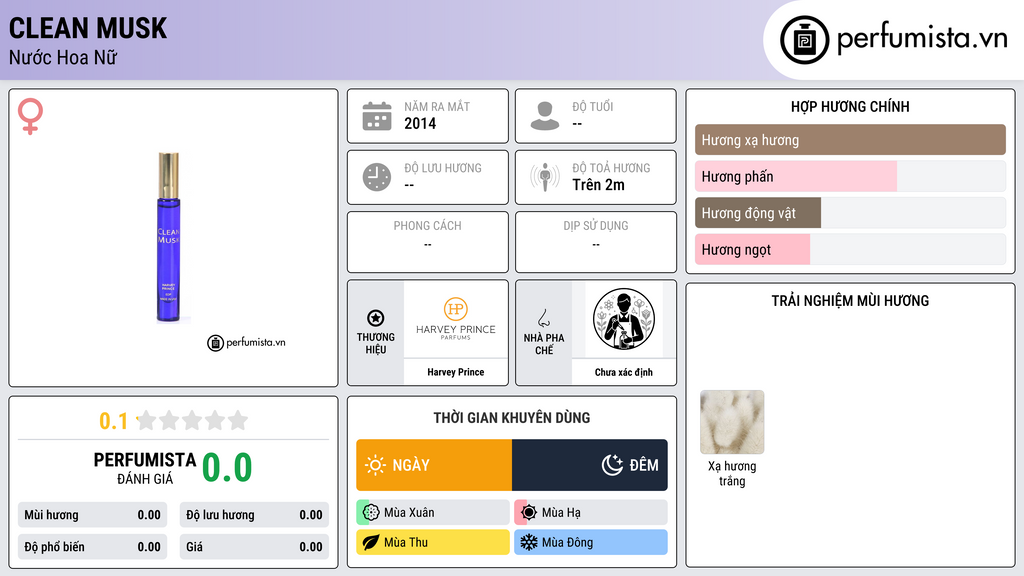Screen dimensions: 1024x576
Task: Click the sillage person icon for Độ toả hương
Action: point(545,177)
